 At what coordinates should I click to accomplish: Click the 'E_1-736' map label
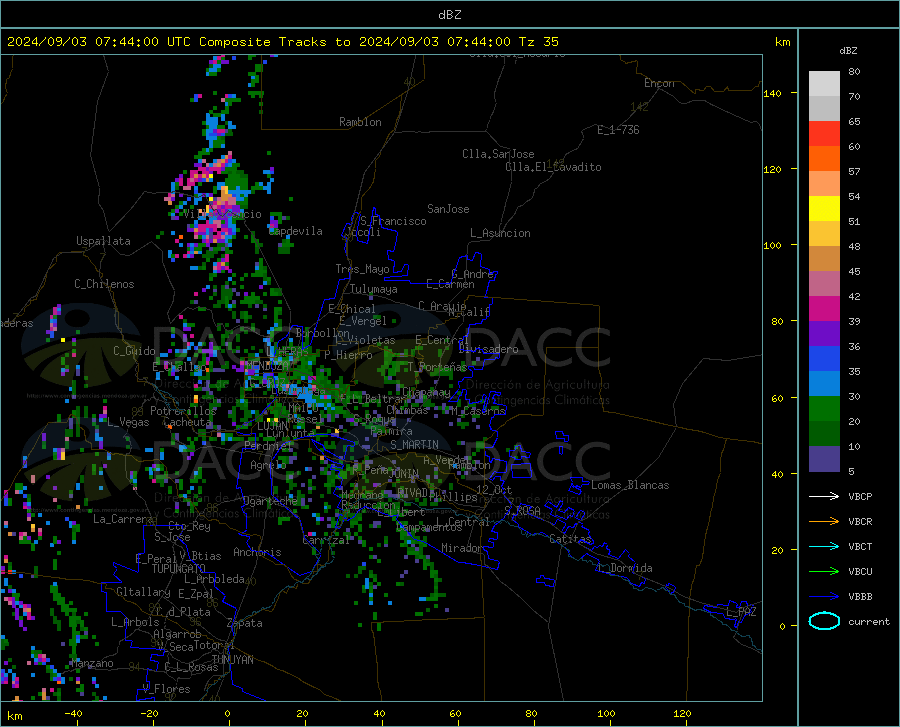pyautogui.click(x=618, y=130)
